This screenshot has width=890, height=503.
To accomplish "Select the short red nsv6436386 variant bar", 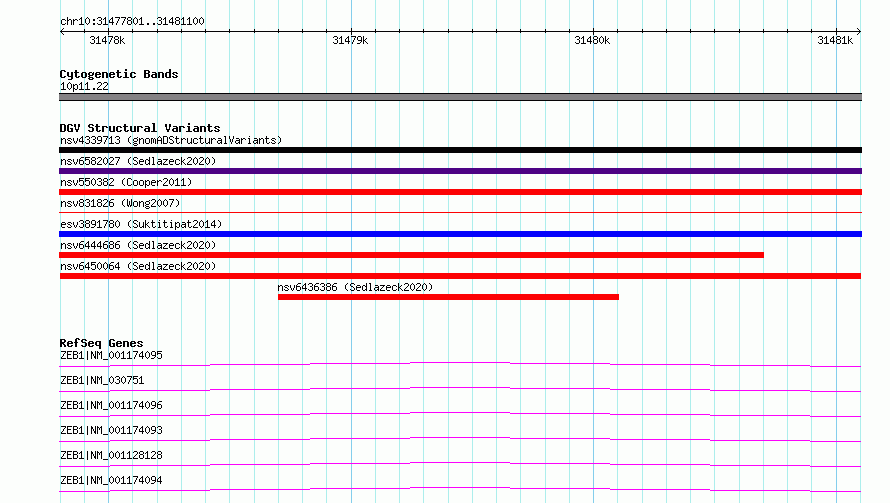I will [x=448, y=297].
